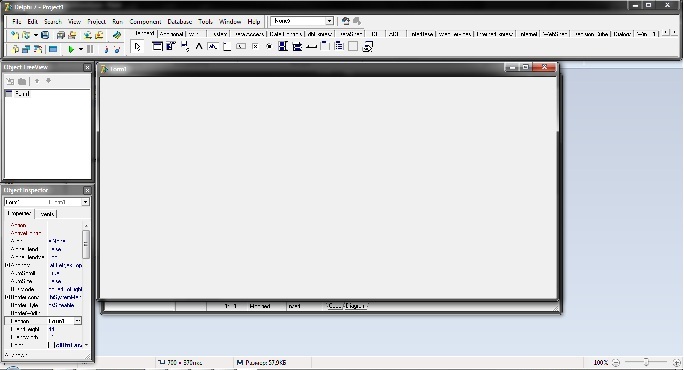The width and height of the screenshot is (684, 370).
Task: Click the move down arrow in Object TreeView
Action: coord(48,81)
